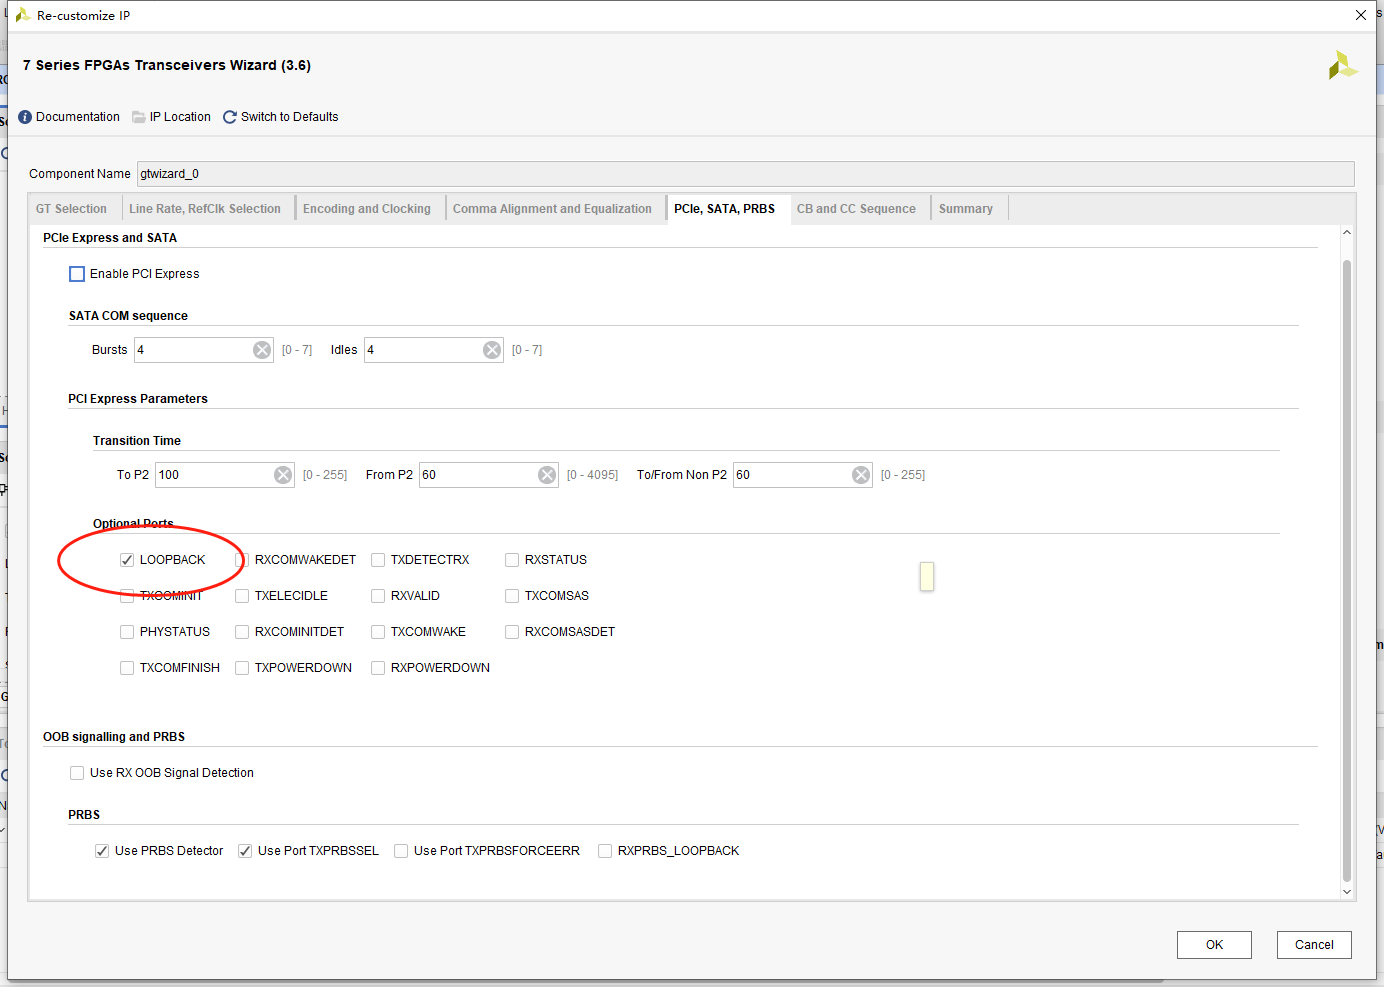Click the Vivado icon in the title bar
Screen dimensions: 1384x987
coord(22,15)
